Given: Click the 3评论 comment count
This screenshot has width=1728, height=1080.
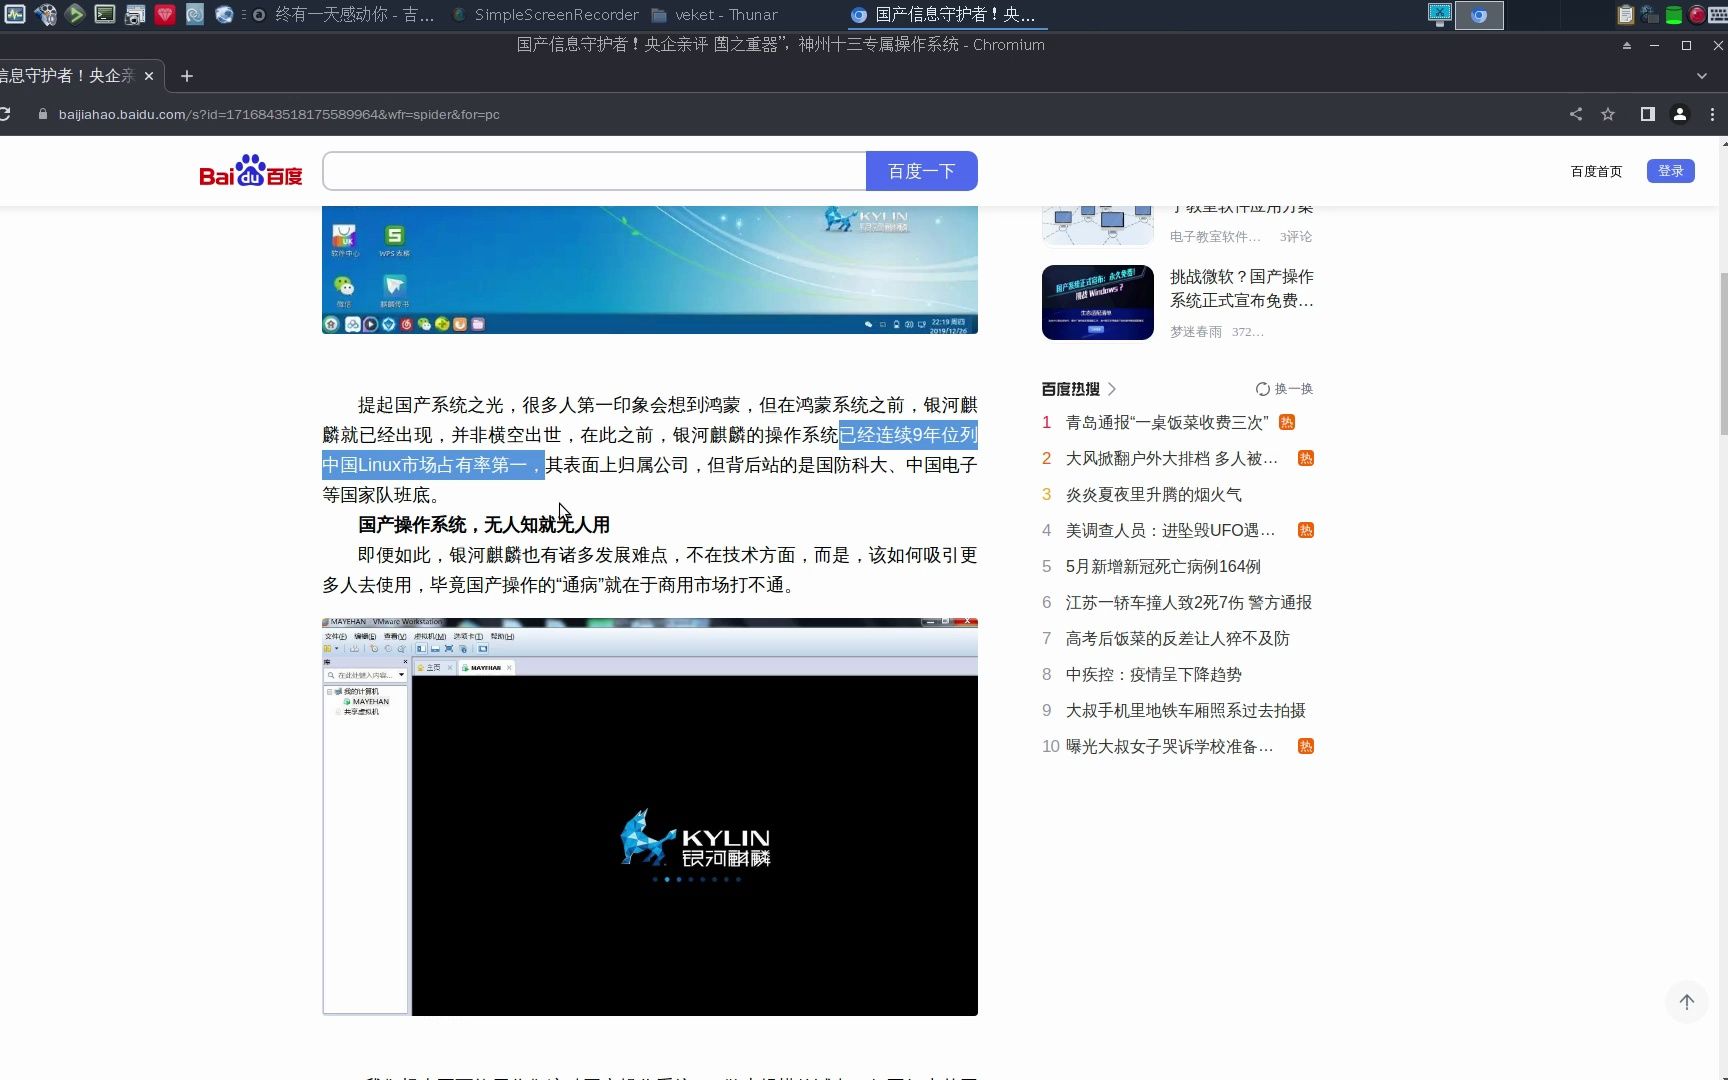Looking at the screenshot, I should (x=1296, y=237).
